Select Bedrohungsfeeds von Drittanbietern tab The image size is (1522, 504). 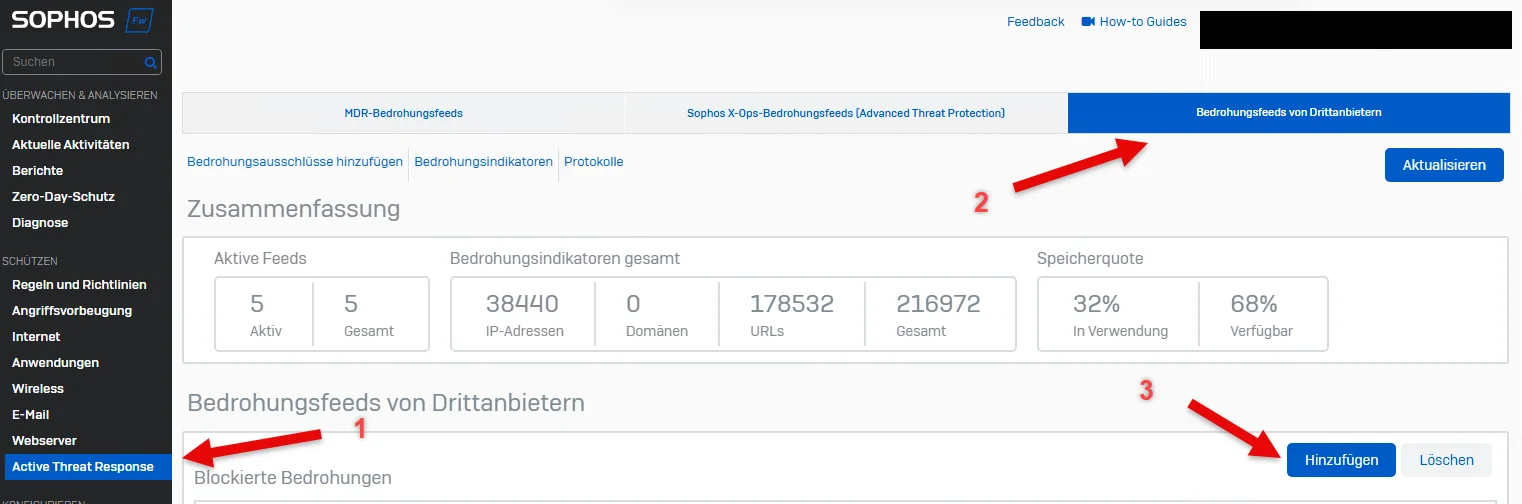coord(1289,113)
